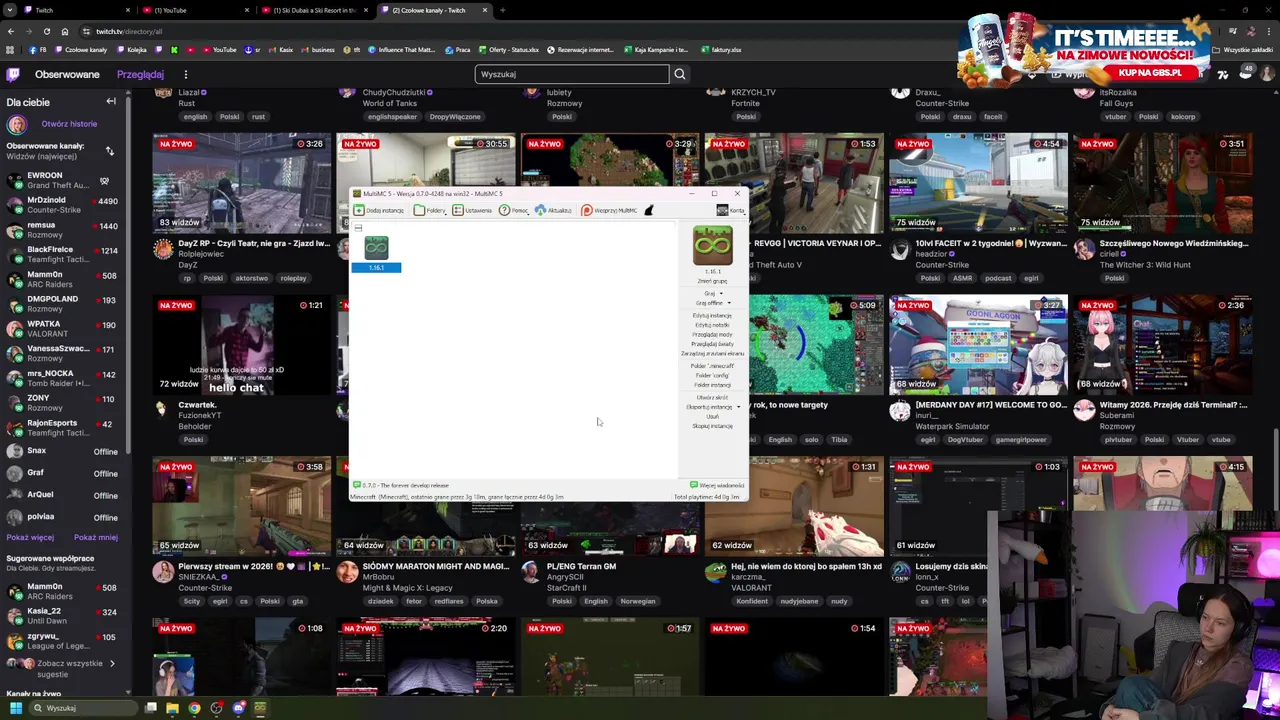1280x720 pixels.
Task: Open Folder '.minecraft' in MultiMC
Action: tap(712, 366)
